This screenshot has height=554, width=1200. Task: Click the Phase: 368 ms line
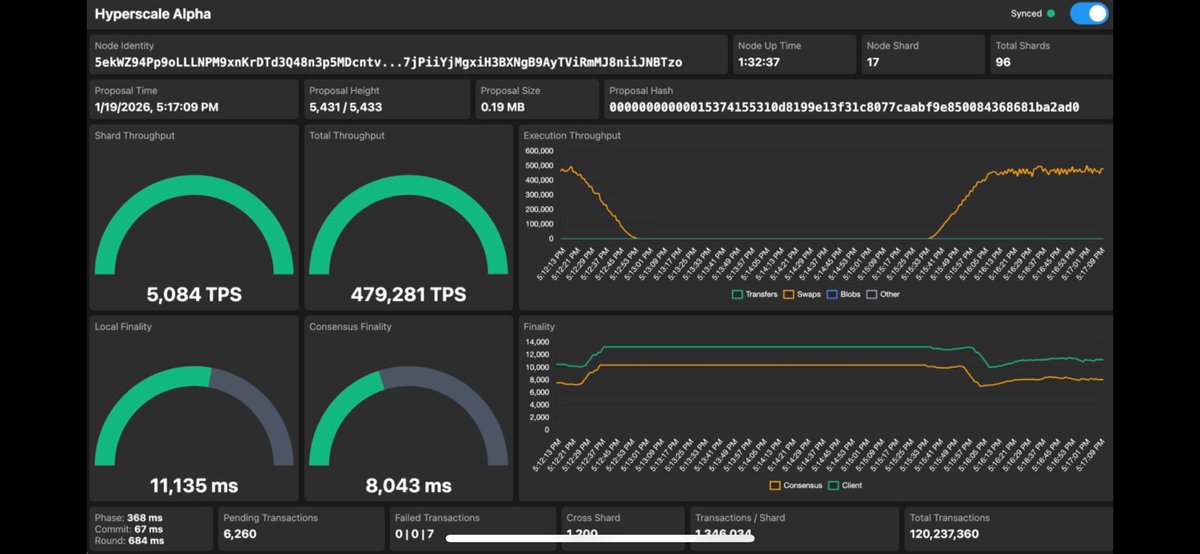point(128,517)
